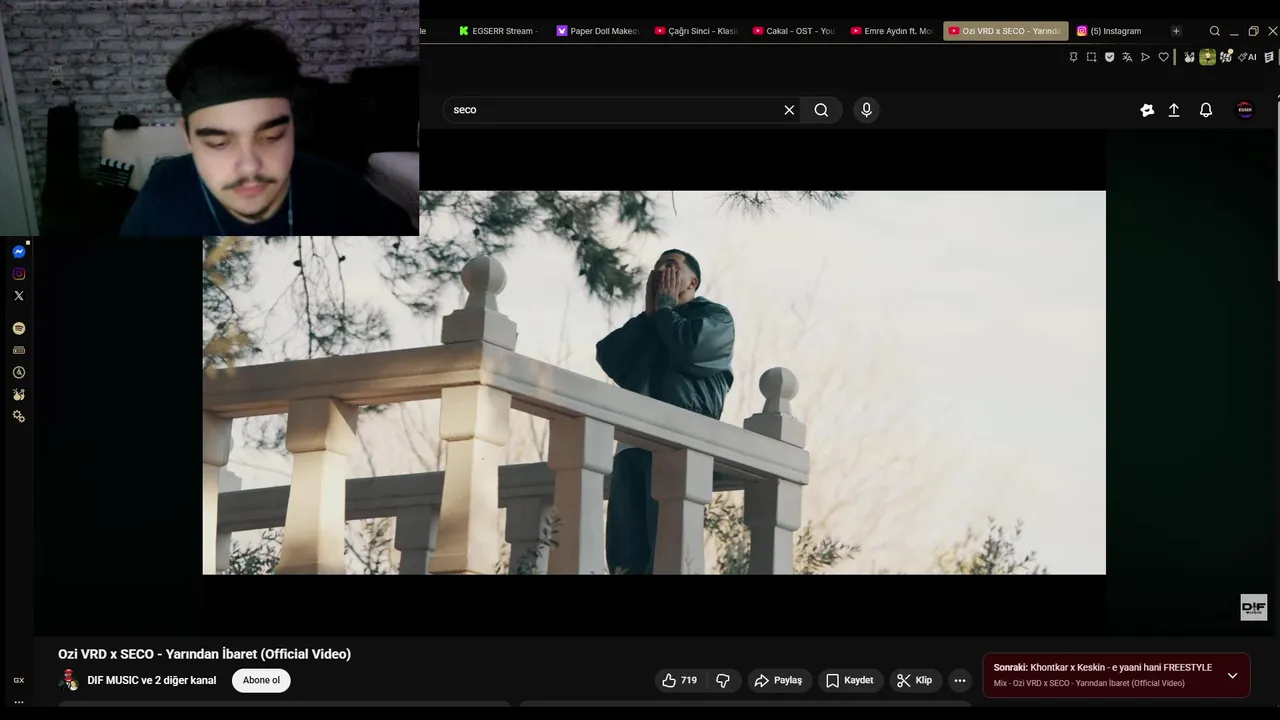Screen dimensions: 1280x720
Task: Like the video (719 likes)
Action: (x=679, y=680)
